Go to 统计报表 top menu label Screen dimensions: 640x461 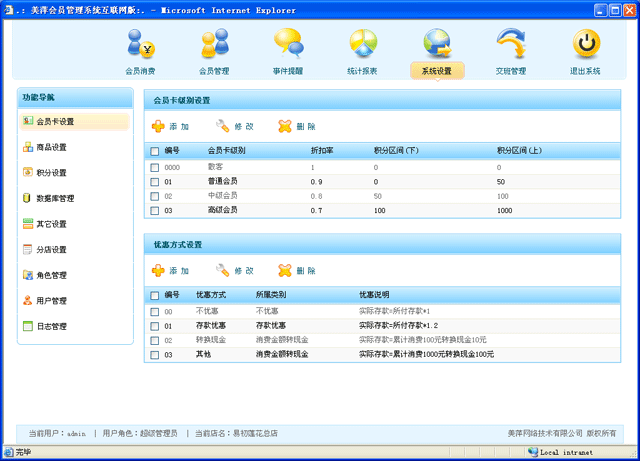pos(362,71)
